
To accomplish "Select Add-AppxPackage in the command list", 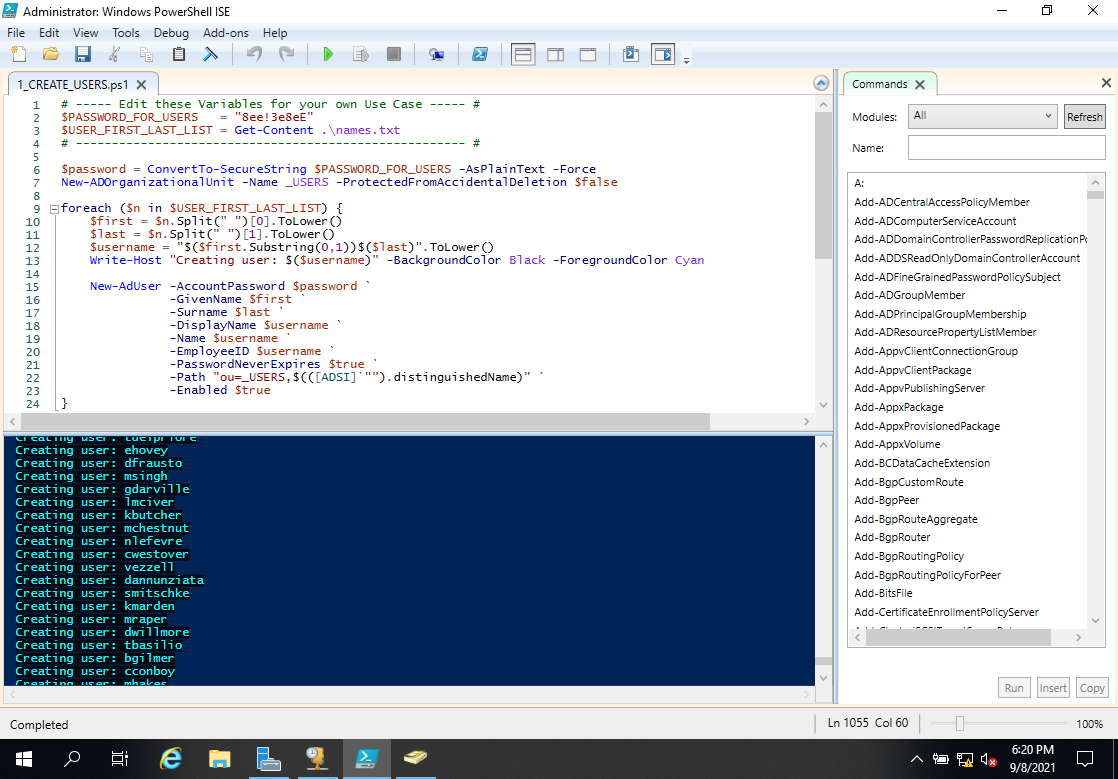I will pos(898,407).
